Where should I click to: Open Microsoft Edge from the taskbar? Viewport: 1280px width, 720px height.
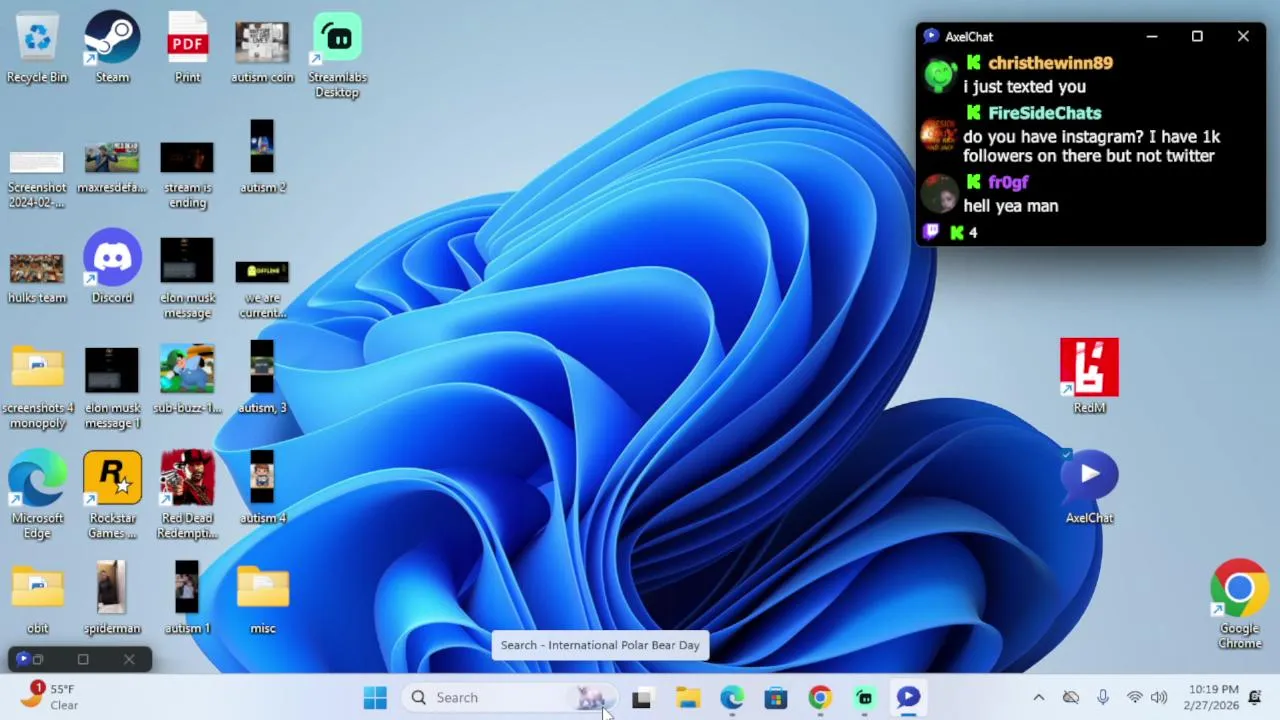coord(732,698)
